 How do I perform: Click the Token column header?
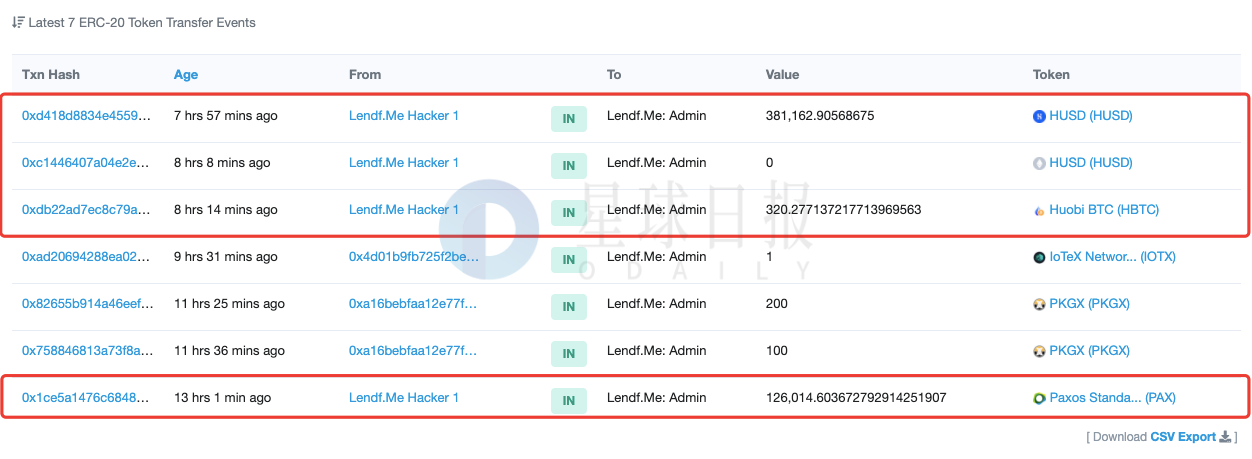(x=1051, y=75)
